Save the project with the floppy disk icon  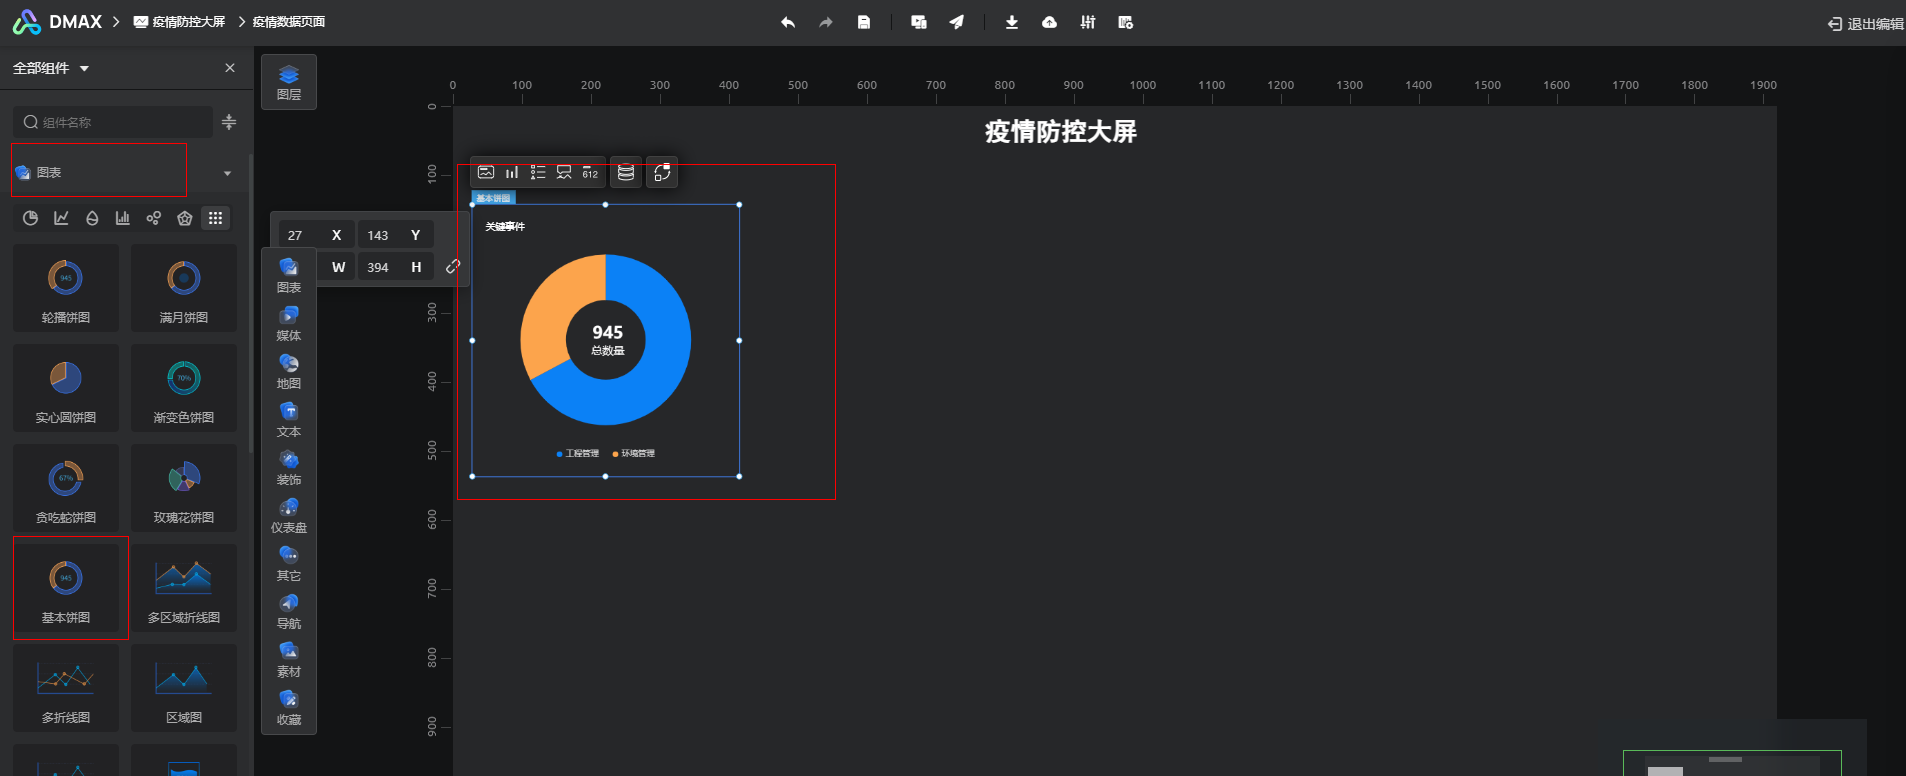(x=864, y=22)
